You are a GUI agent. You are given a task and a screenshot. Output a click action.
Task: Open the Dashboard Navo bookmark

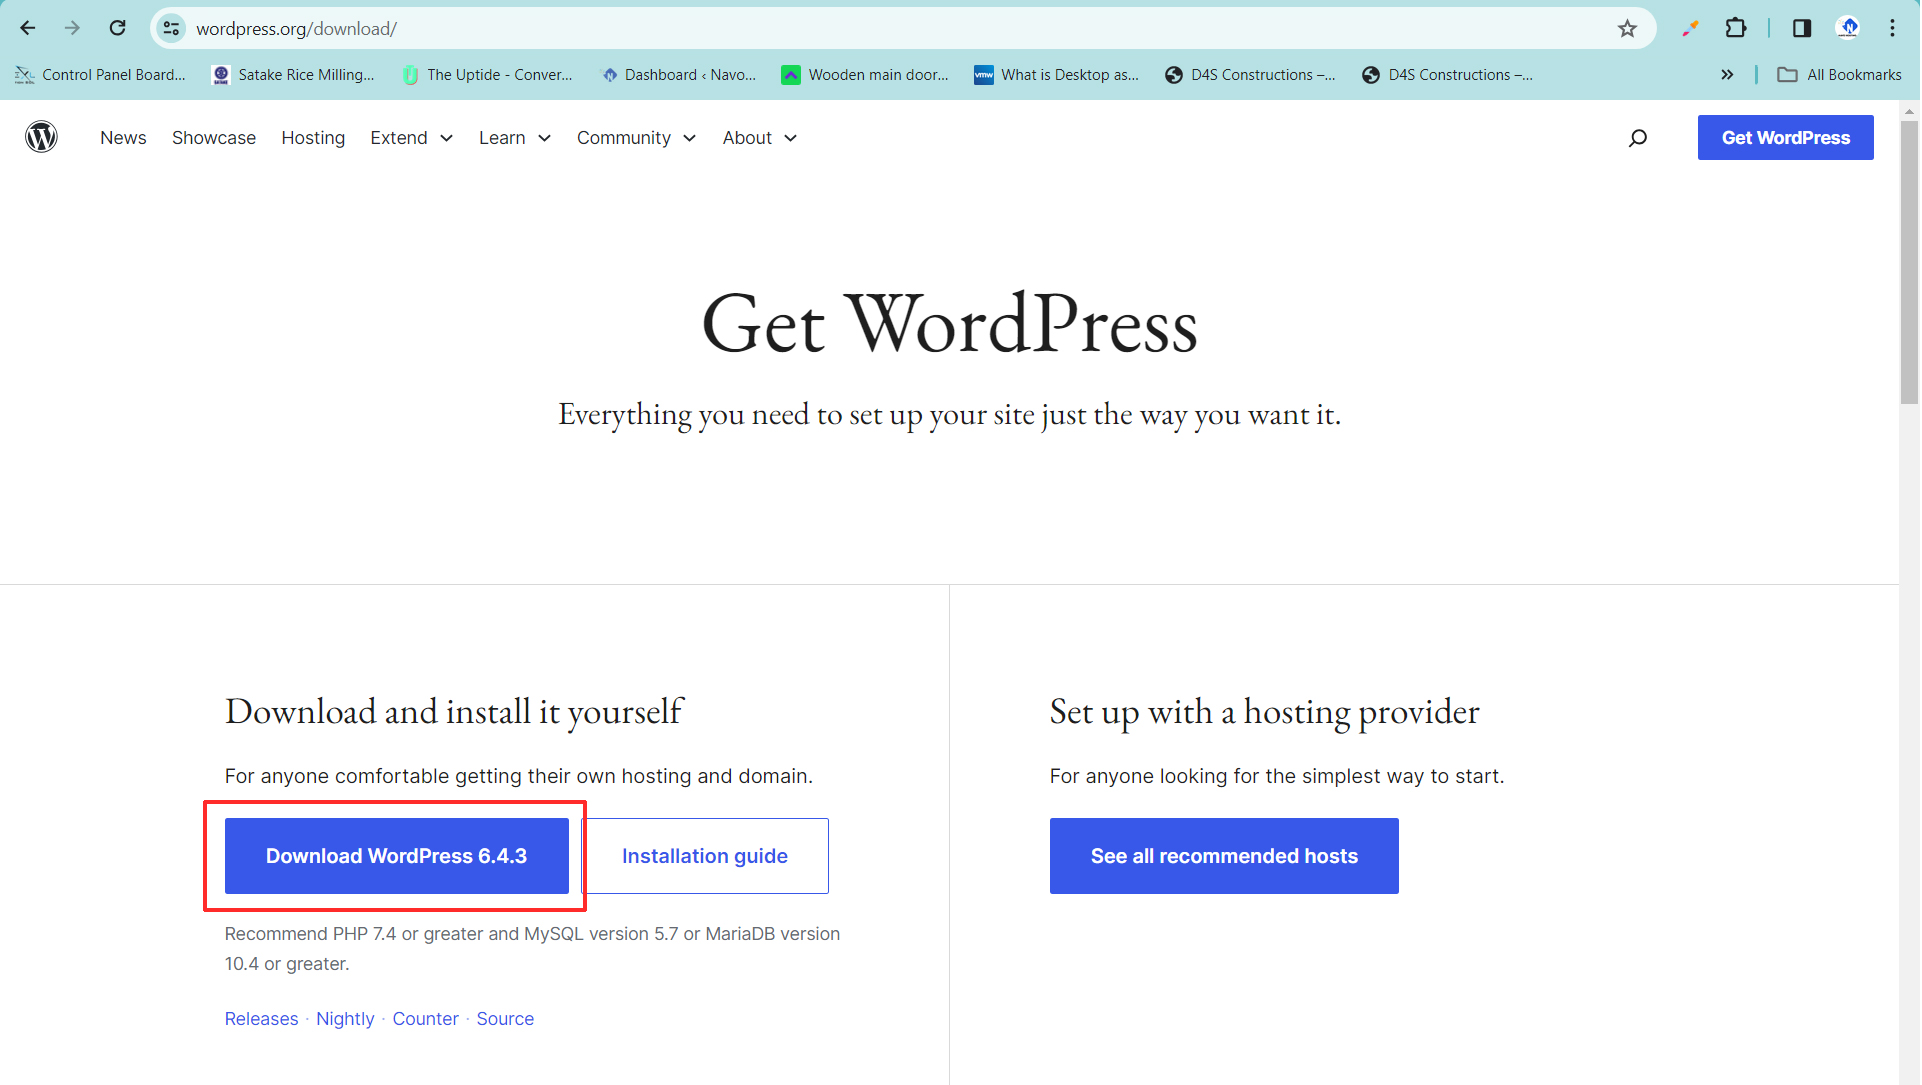click(x=680, y=74)
